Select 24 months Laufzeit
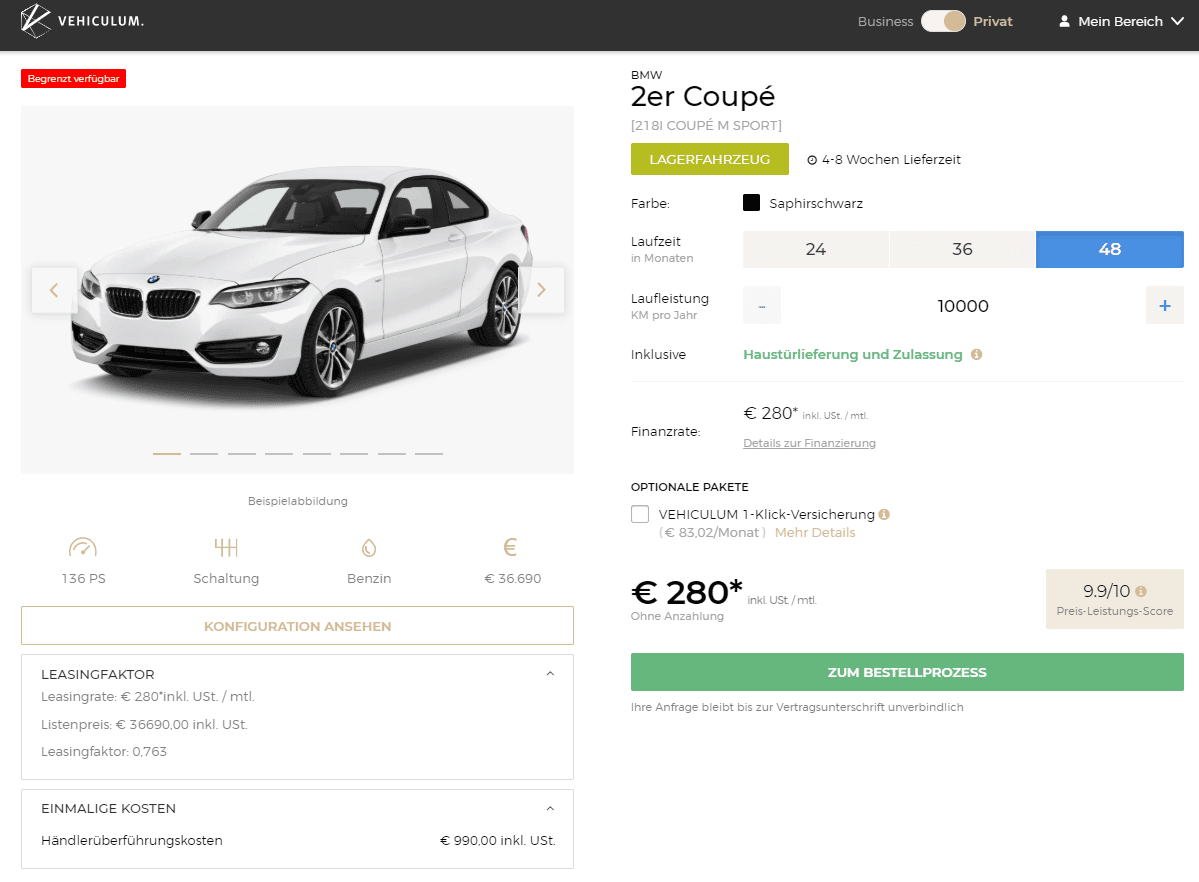The width and height of the screenshot is (1199, 882). 815,249
